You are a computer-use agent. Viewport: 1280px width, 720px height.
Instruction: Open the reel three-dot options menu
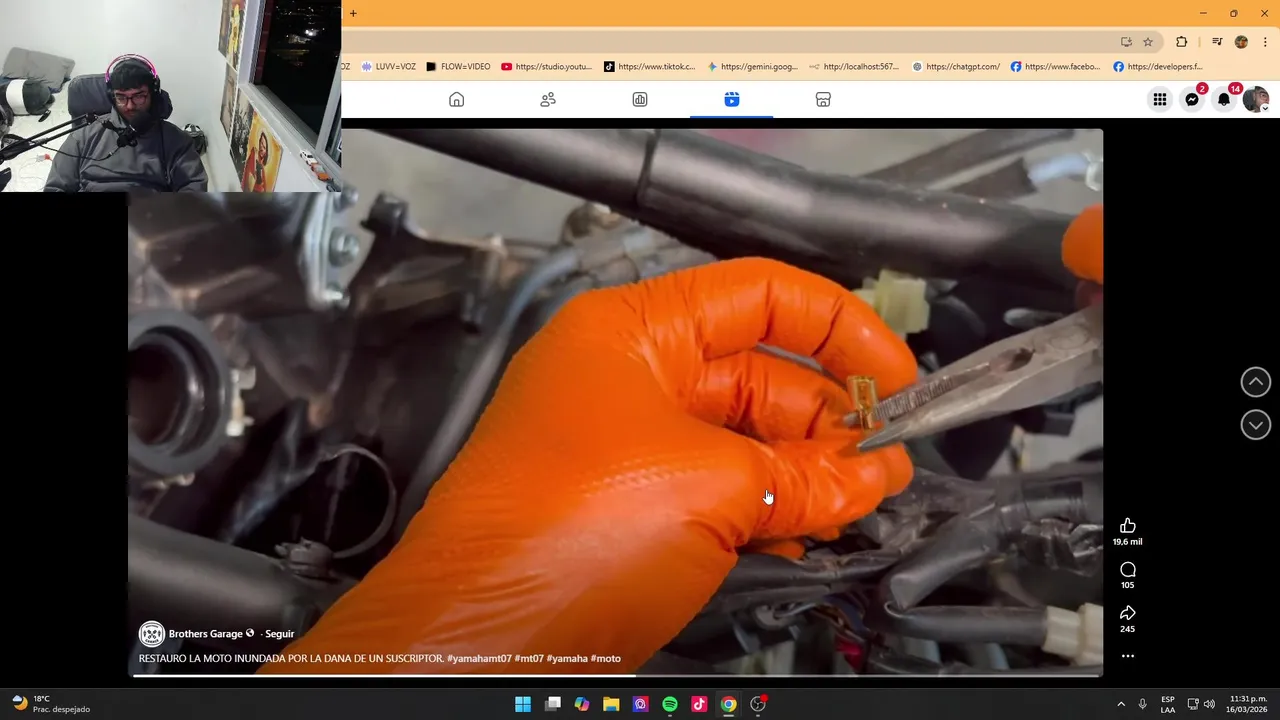tap(1128, 656)
